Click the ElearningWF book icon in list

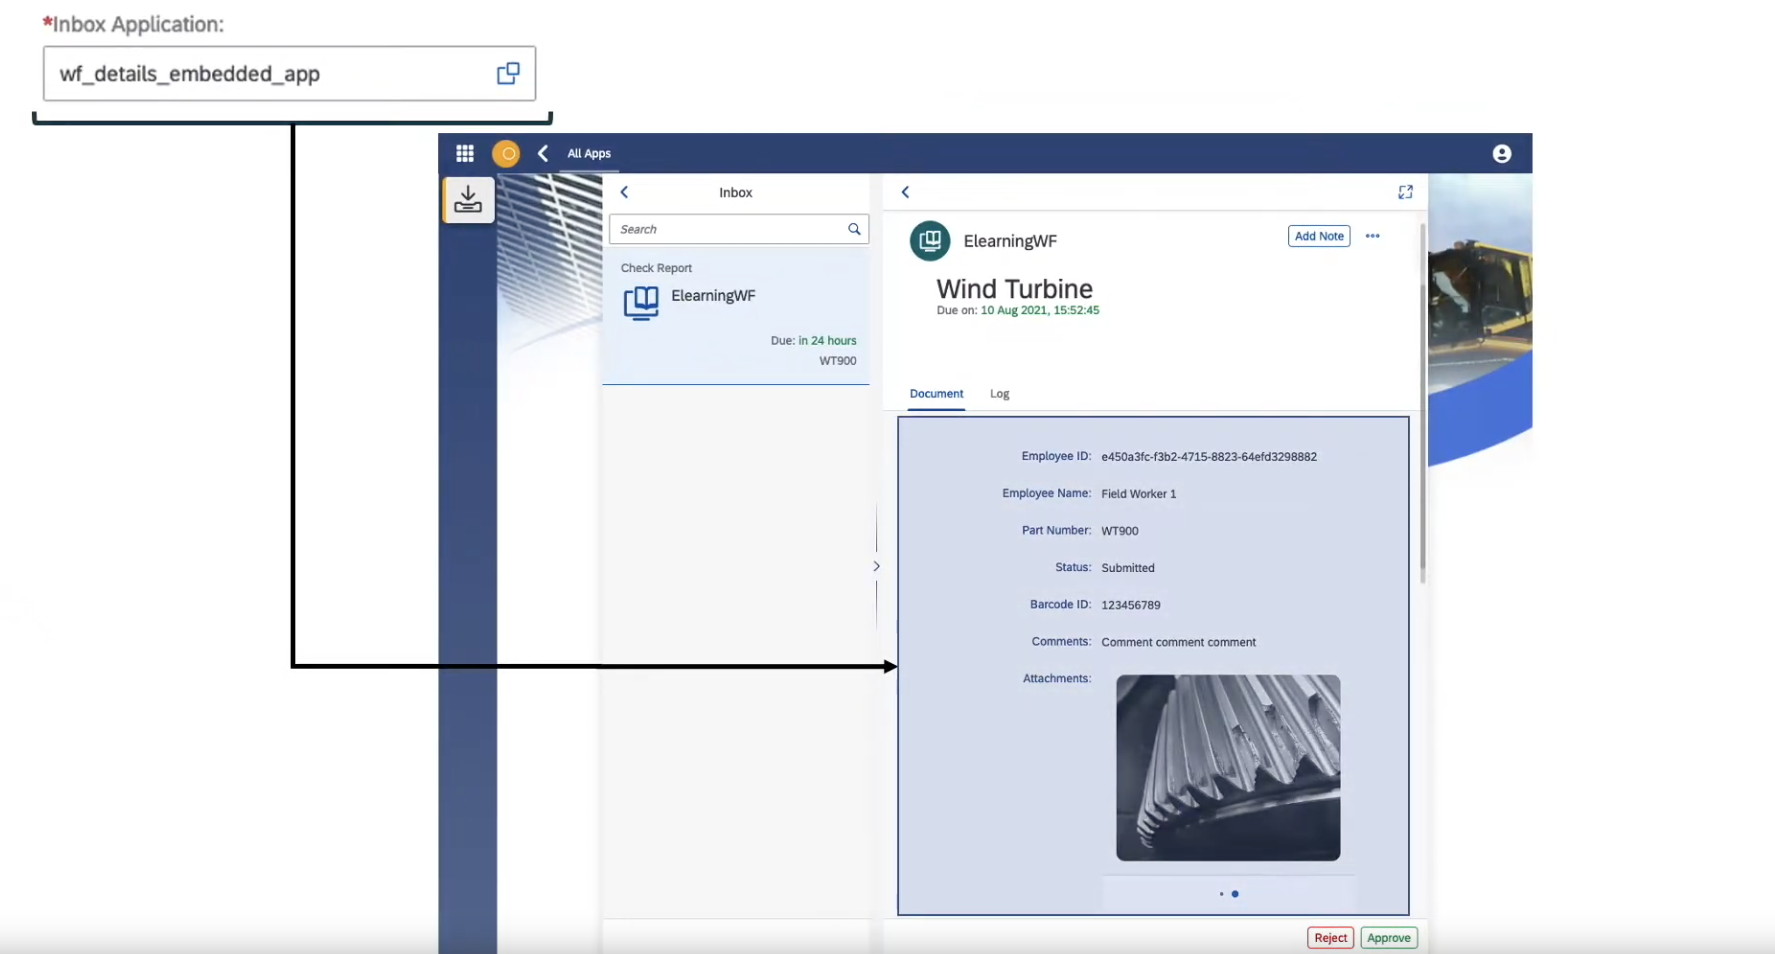641,302
